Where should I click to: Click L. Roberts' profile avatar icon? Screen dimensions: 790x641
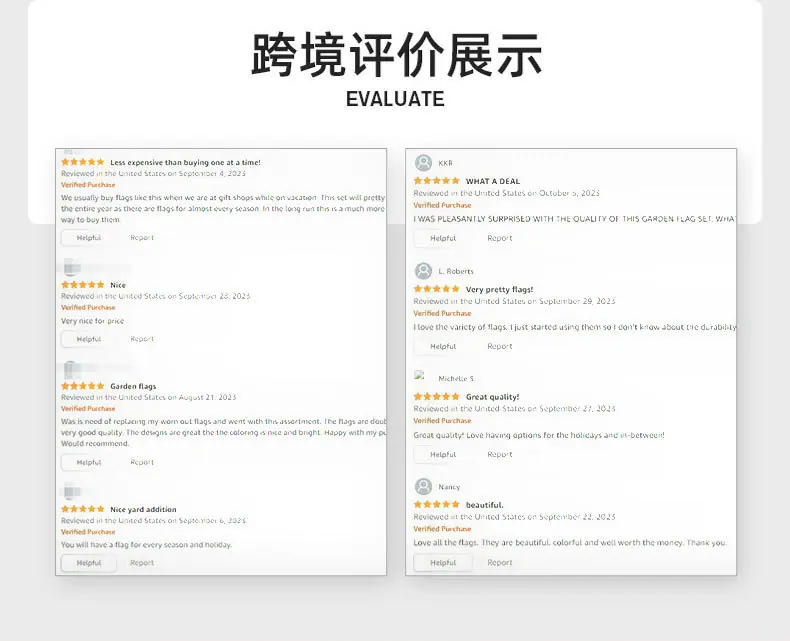pyautogui.click(x=423, y=271)
